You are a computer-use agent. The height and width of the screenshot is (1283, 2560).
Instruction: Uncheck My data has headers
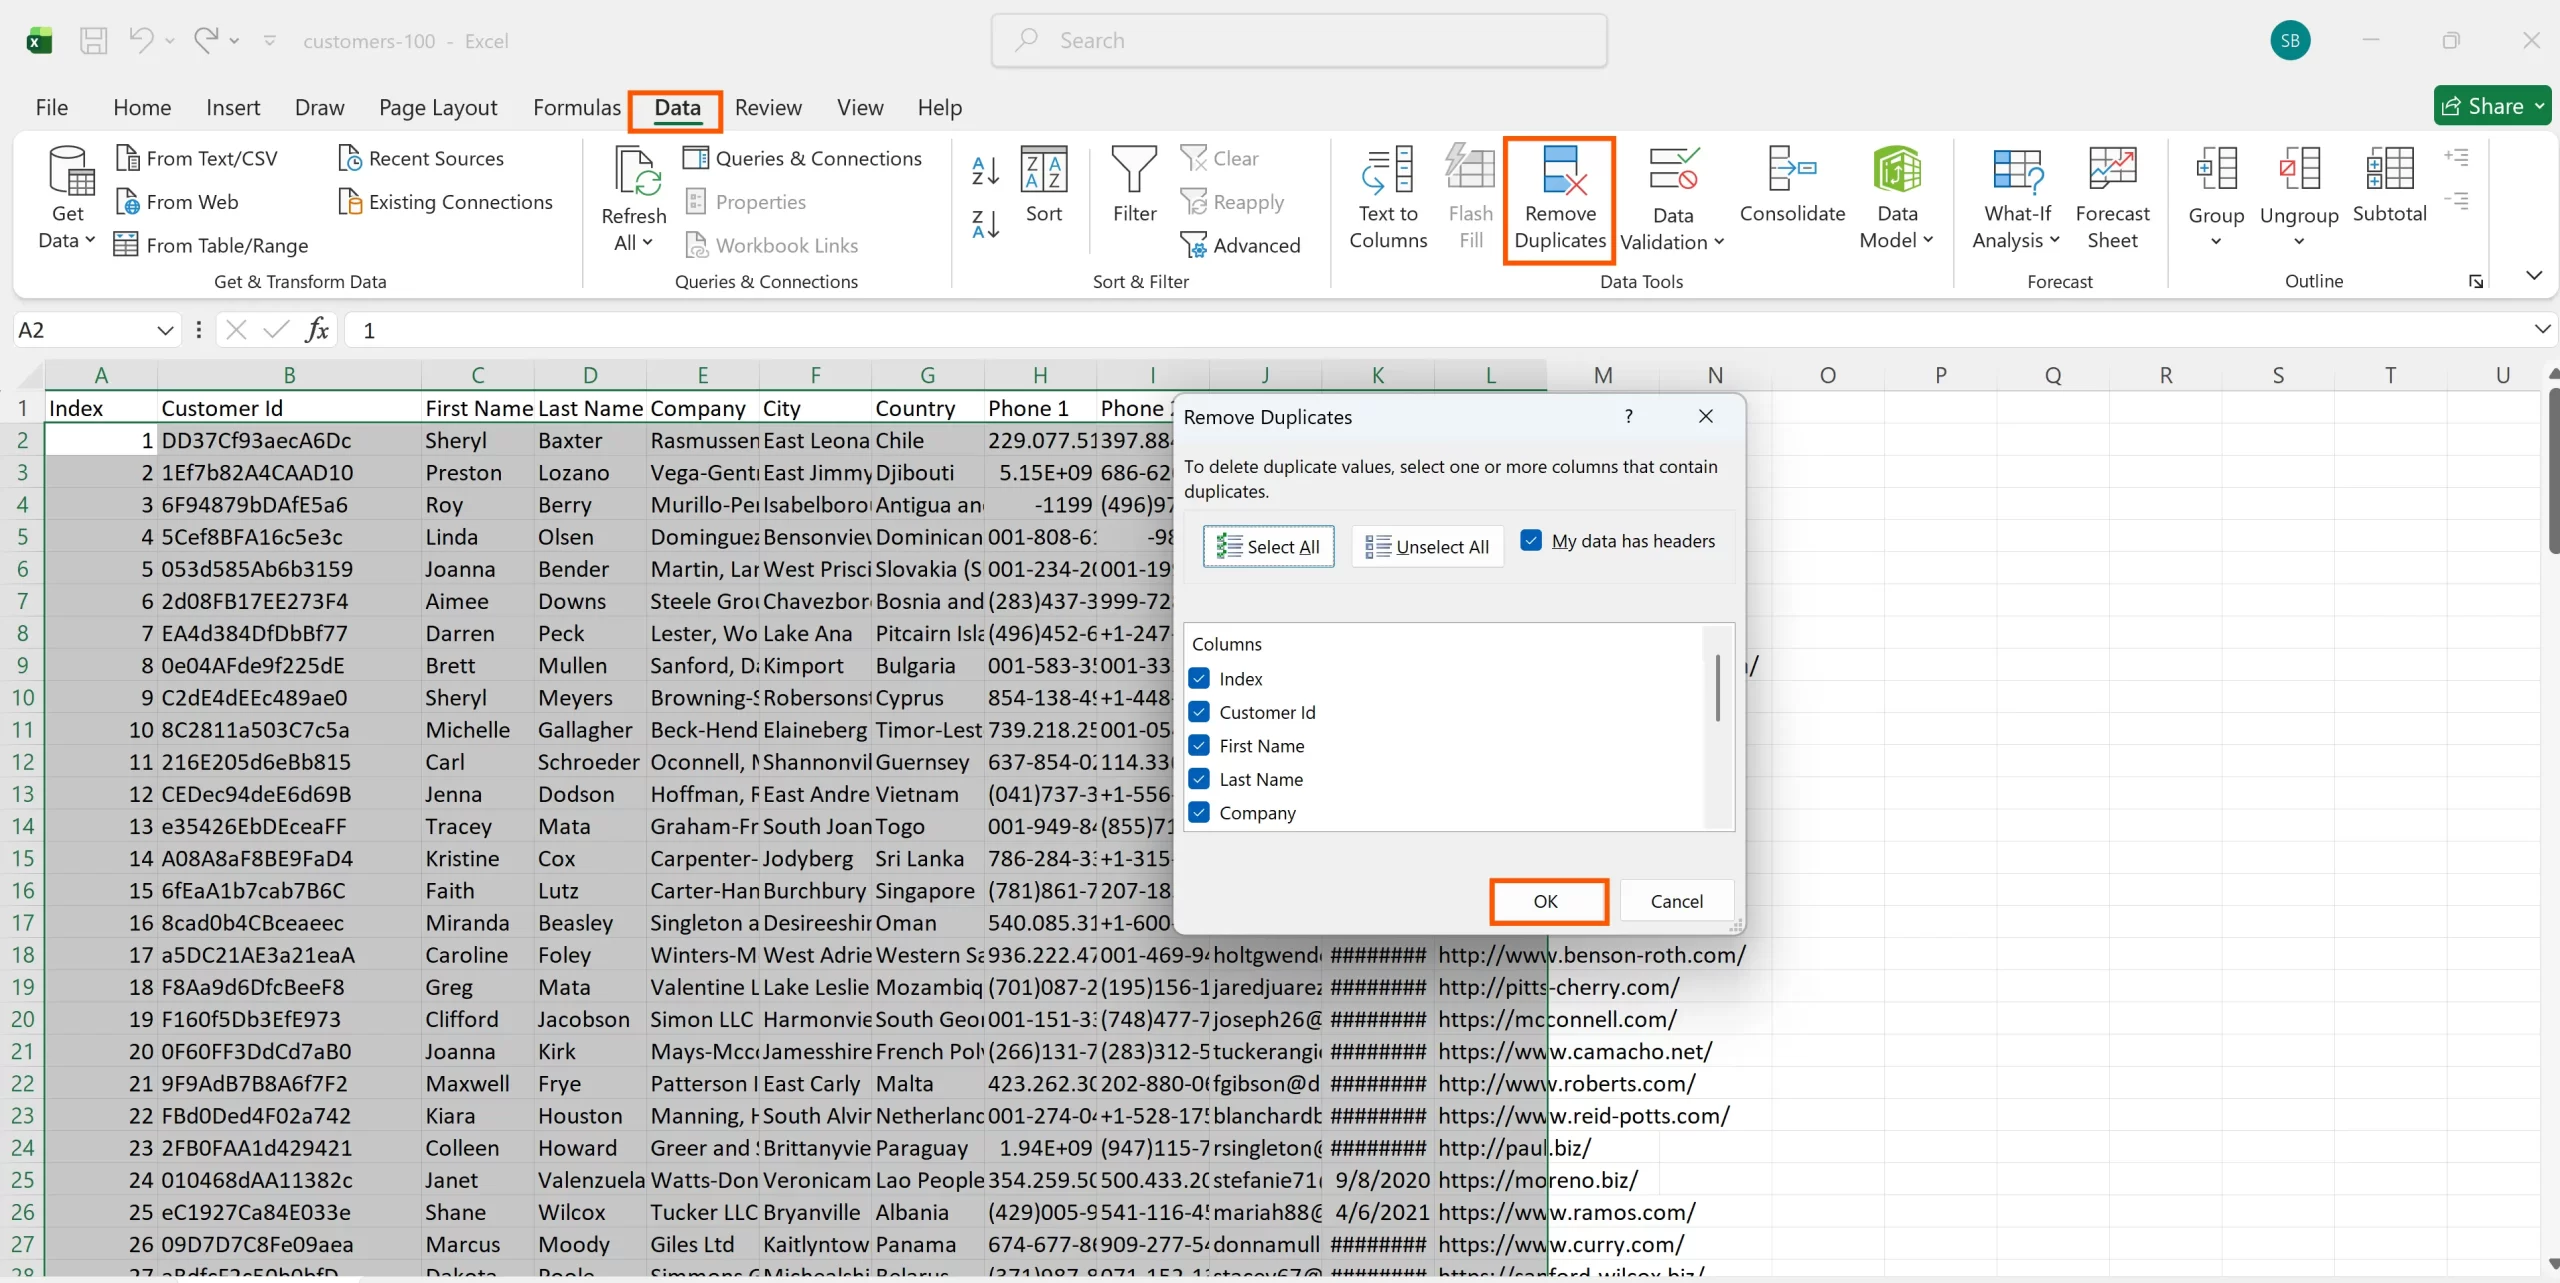pos(1530,540)
